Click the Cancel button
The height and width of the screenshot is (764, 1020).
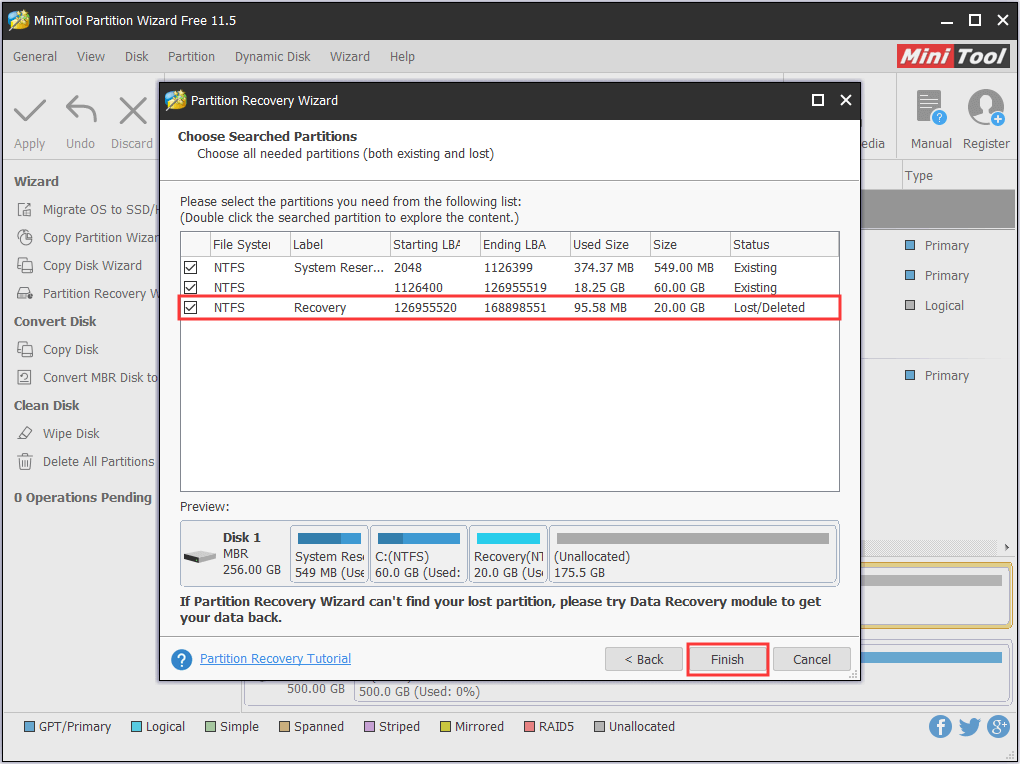click(811, 659)
